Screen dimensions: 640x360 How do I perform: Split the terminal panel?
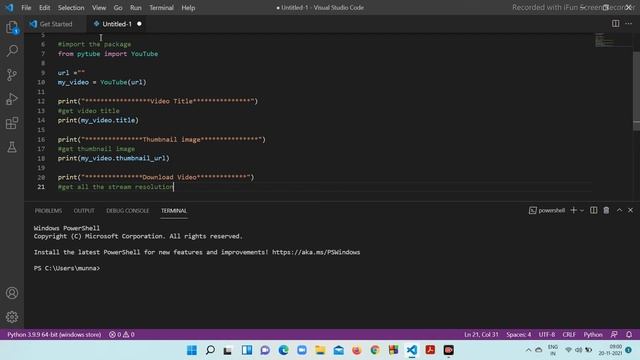(593, 210)
